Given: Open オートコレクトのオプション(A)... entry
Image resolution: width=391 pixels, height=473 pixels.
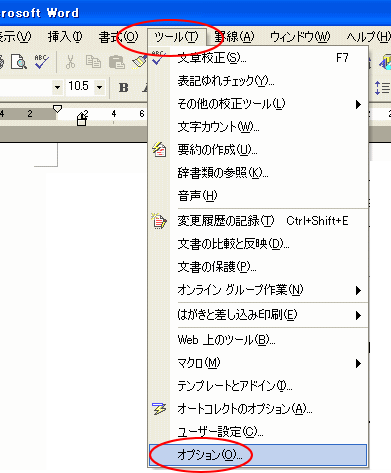Looking at the screenshot, I should [258, 409].
